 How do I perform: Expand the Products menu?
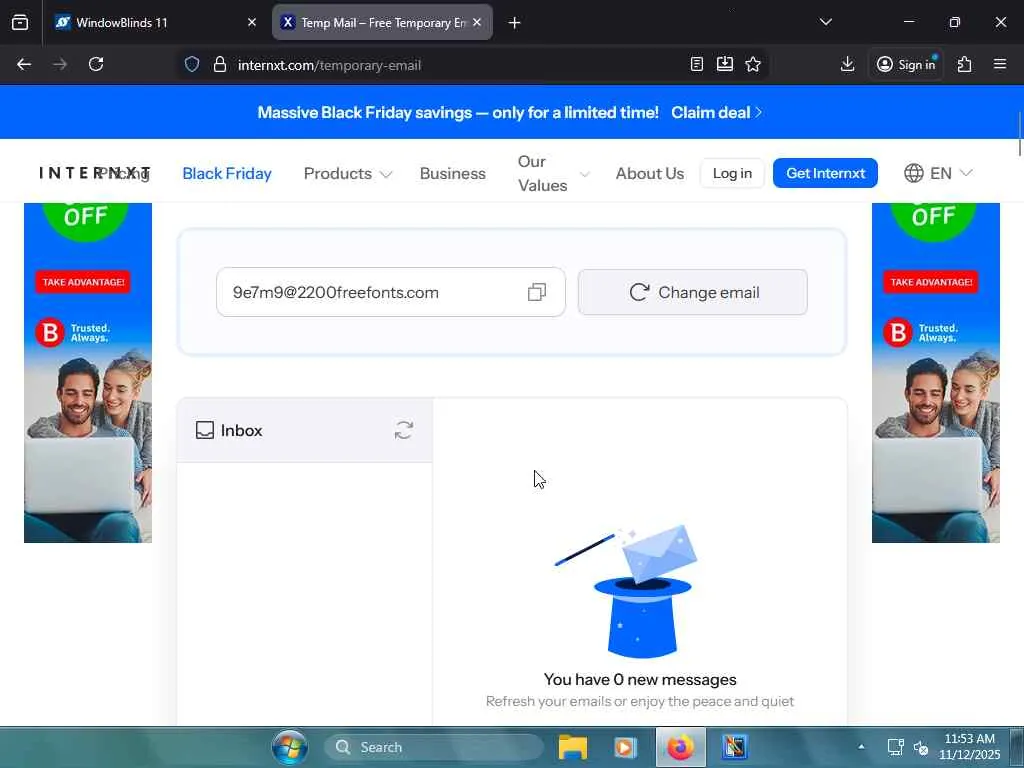[x=347, y=174]
